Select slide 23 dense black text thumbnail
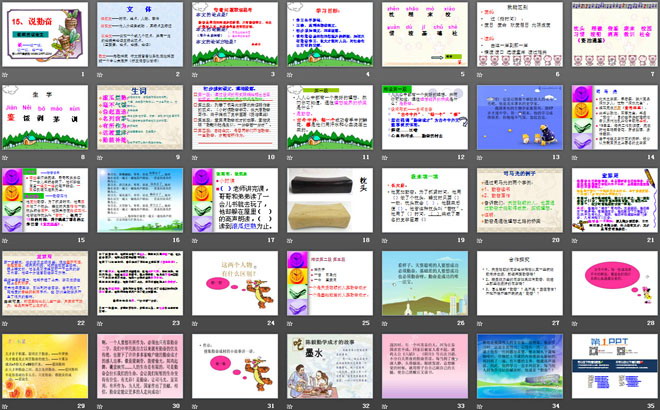 pos(140,283)
